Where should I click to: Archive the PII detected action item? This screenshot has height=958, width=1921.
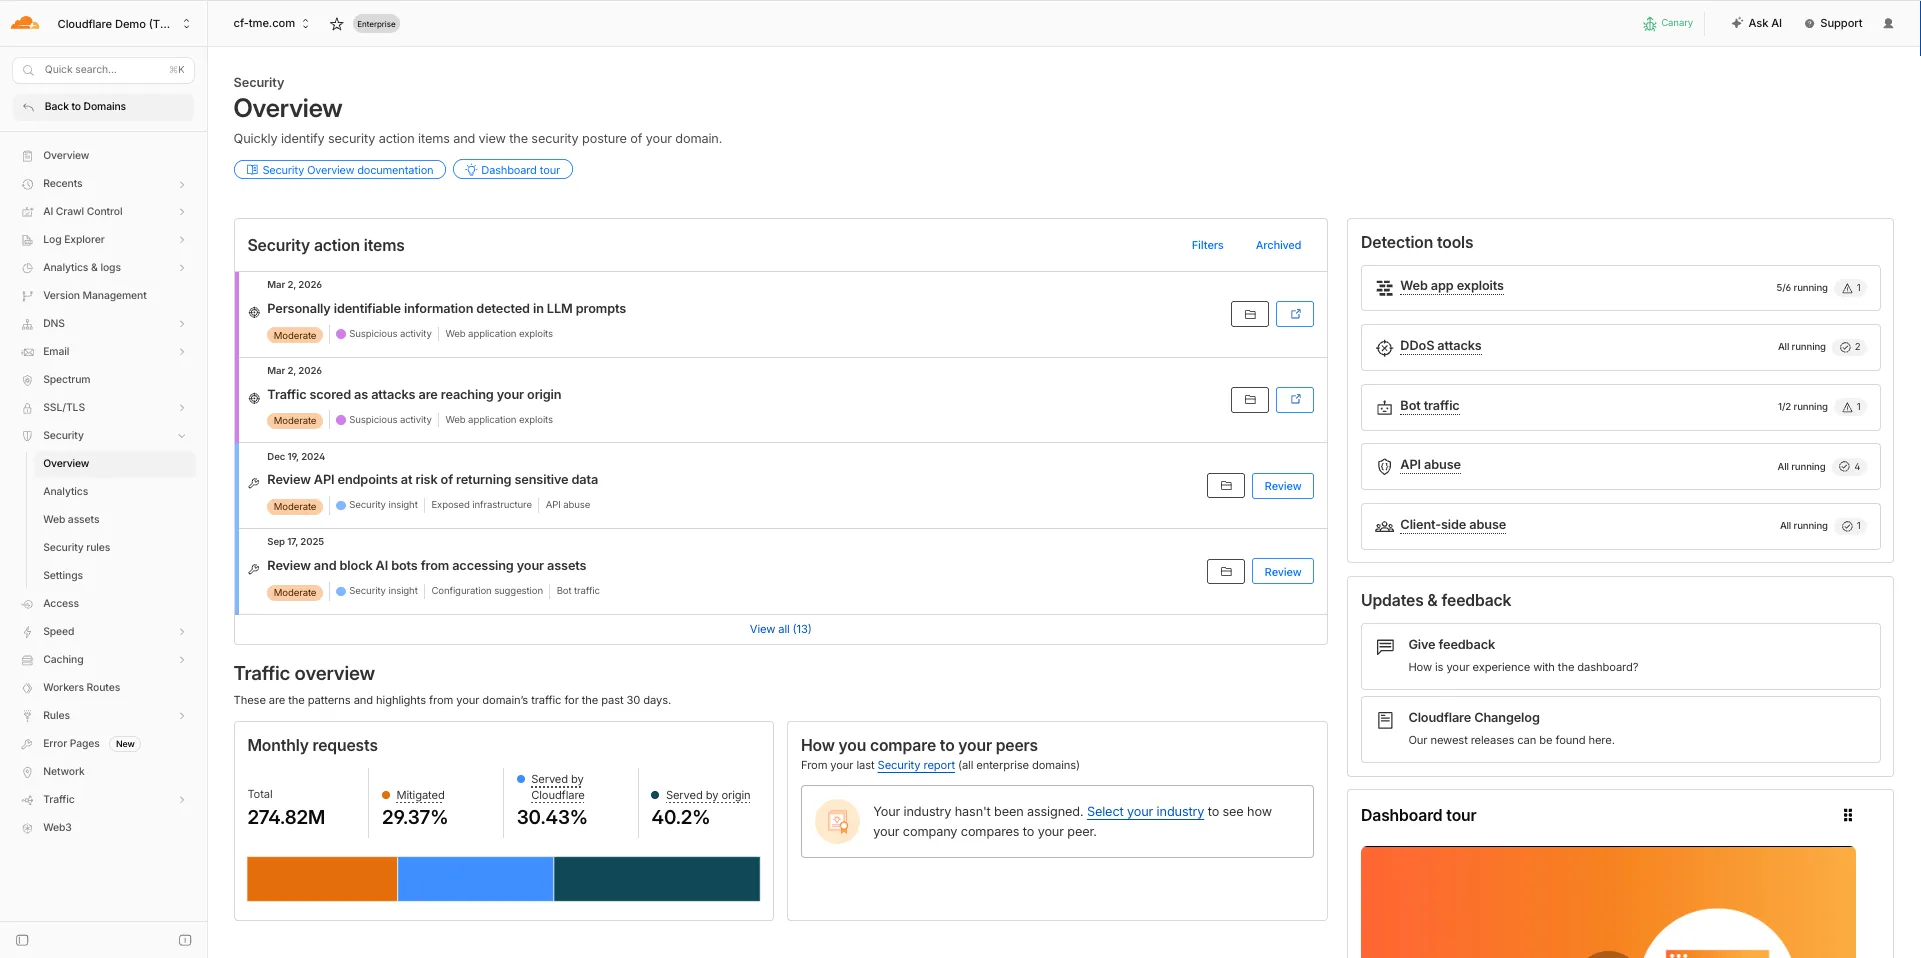(1249, 313)
